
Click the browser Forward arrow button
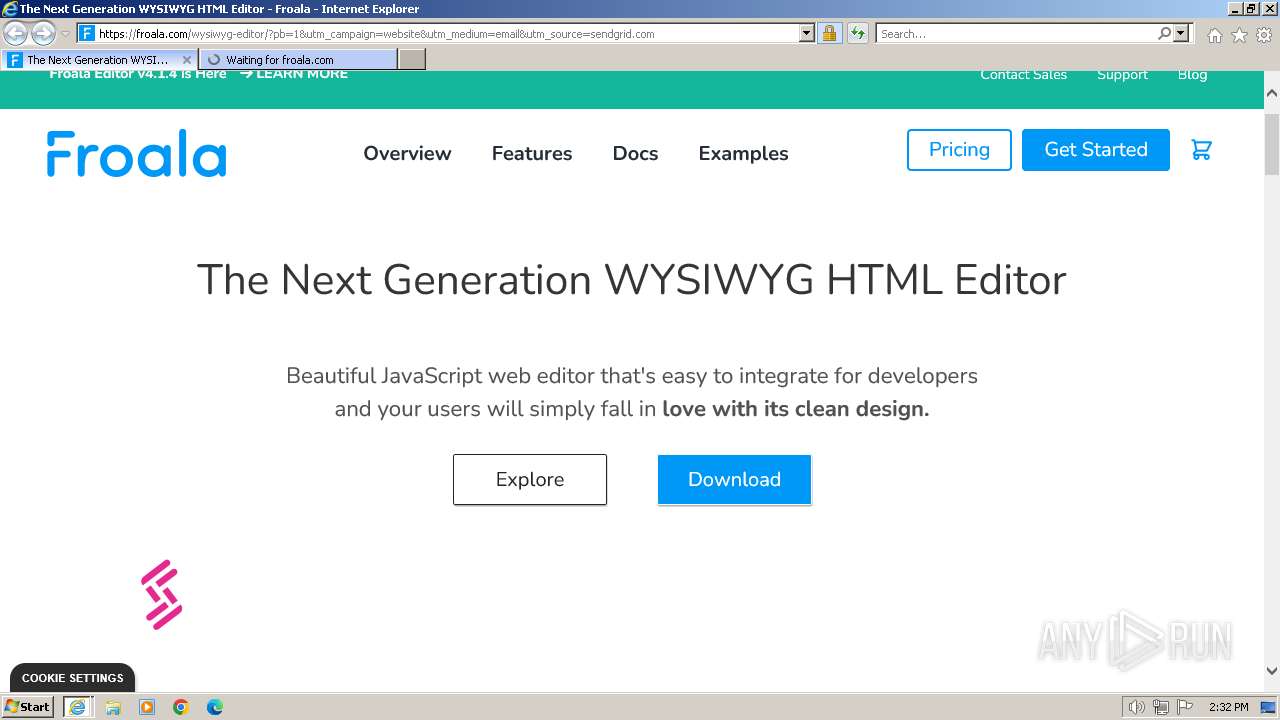click(x=43, y=33)
